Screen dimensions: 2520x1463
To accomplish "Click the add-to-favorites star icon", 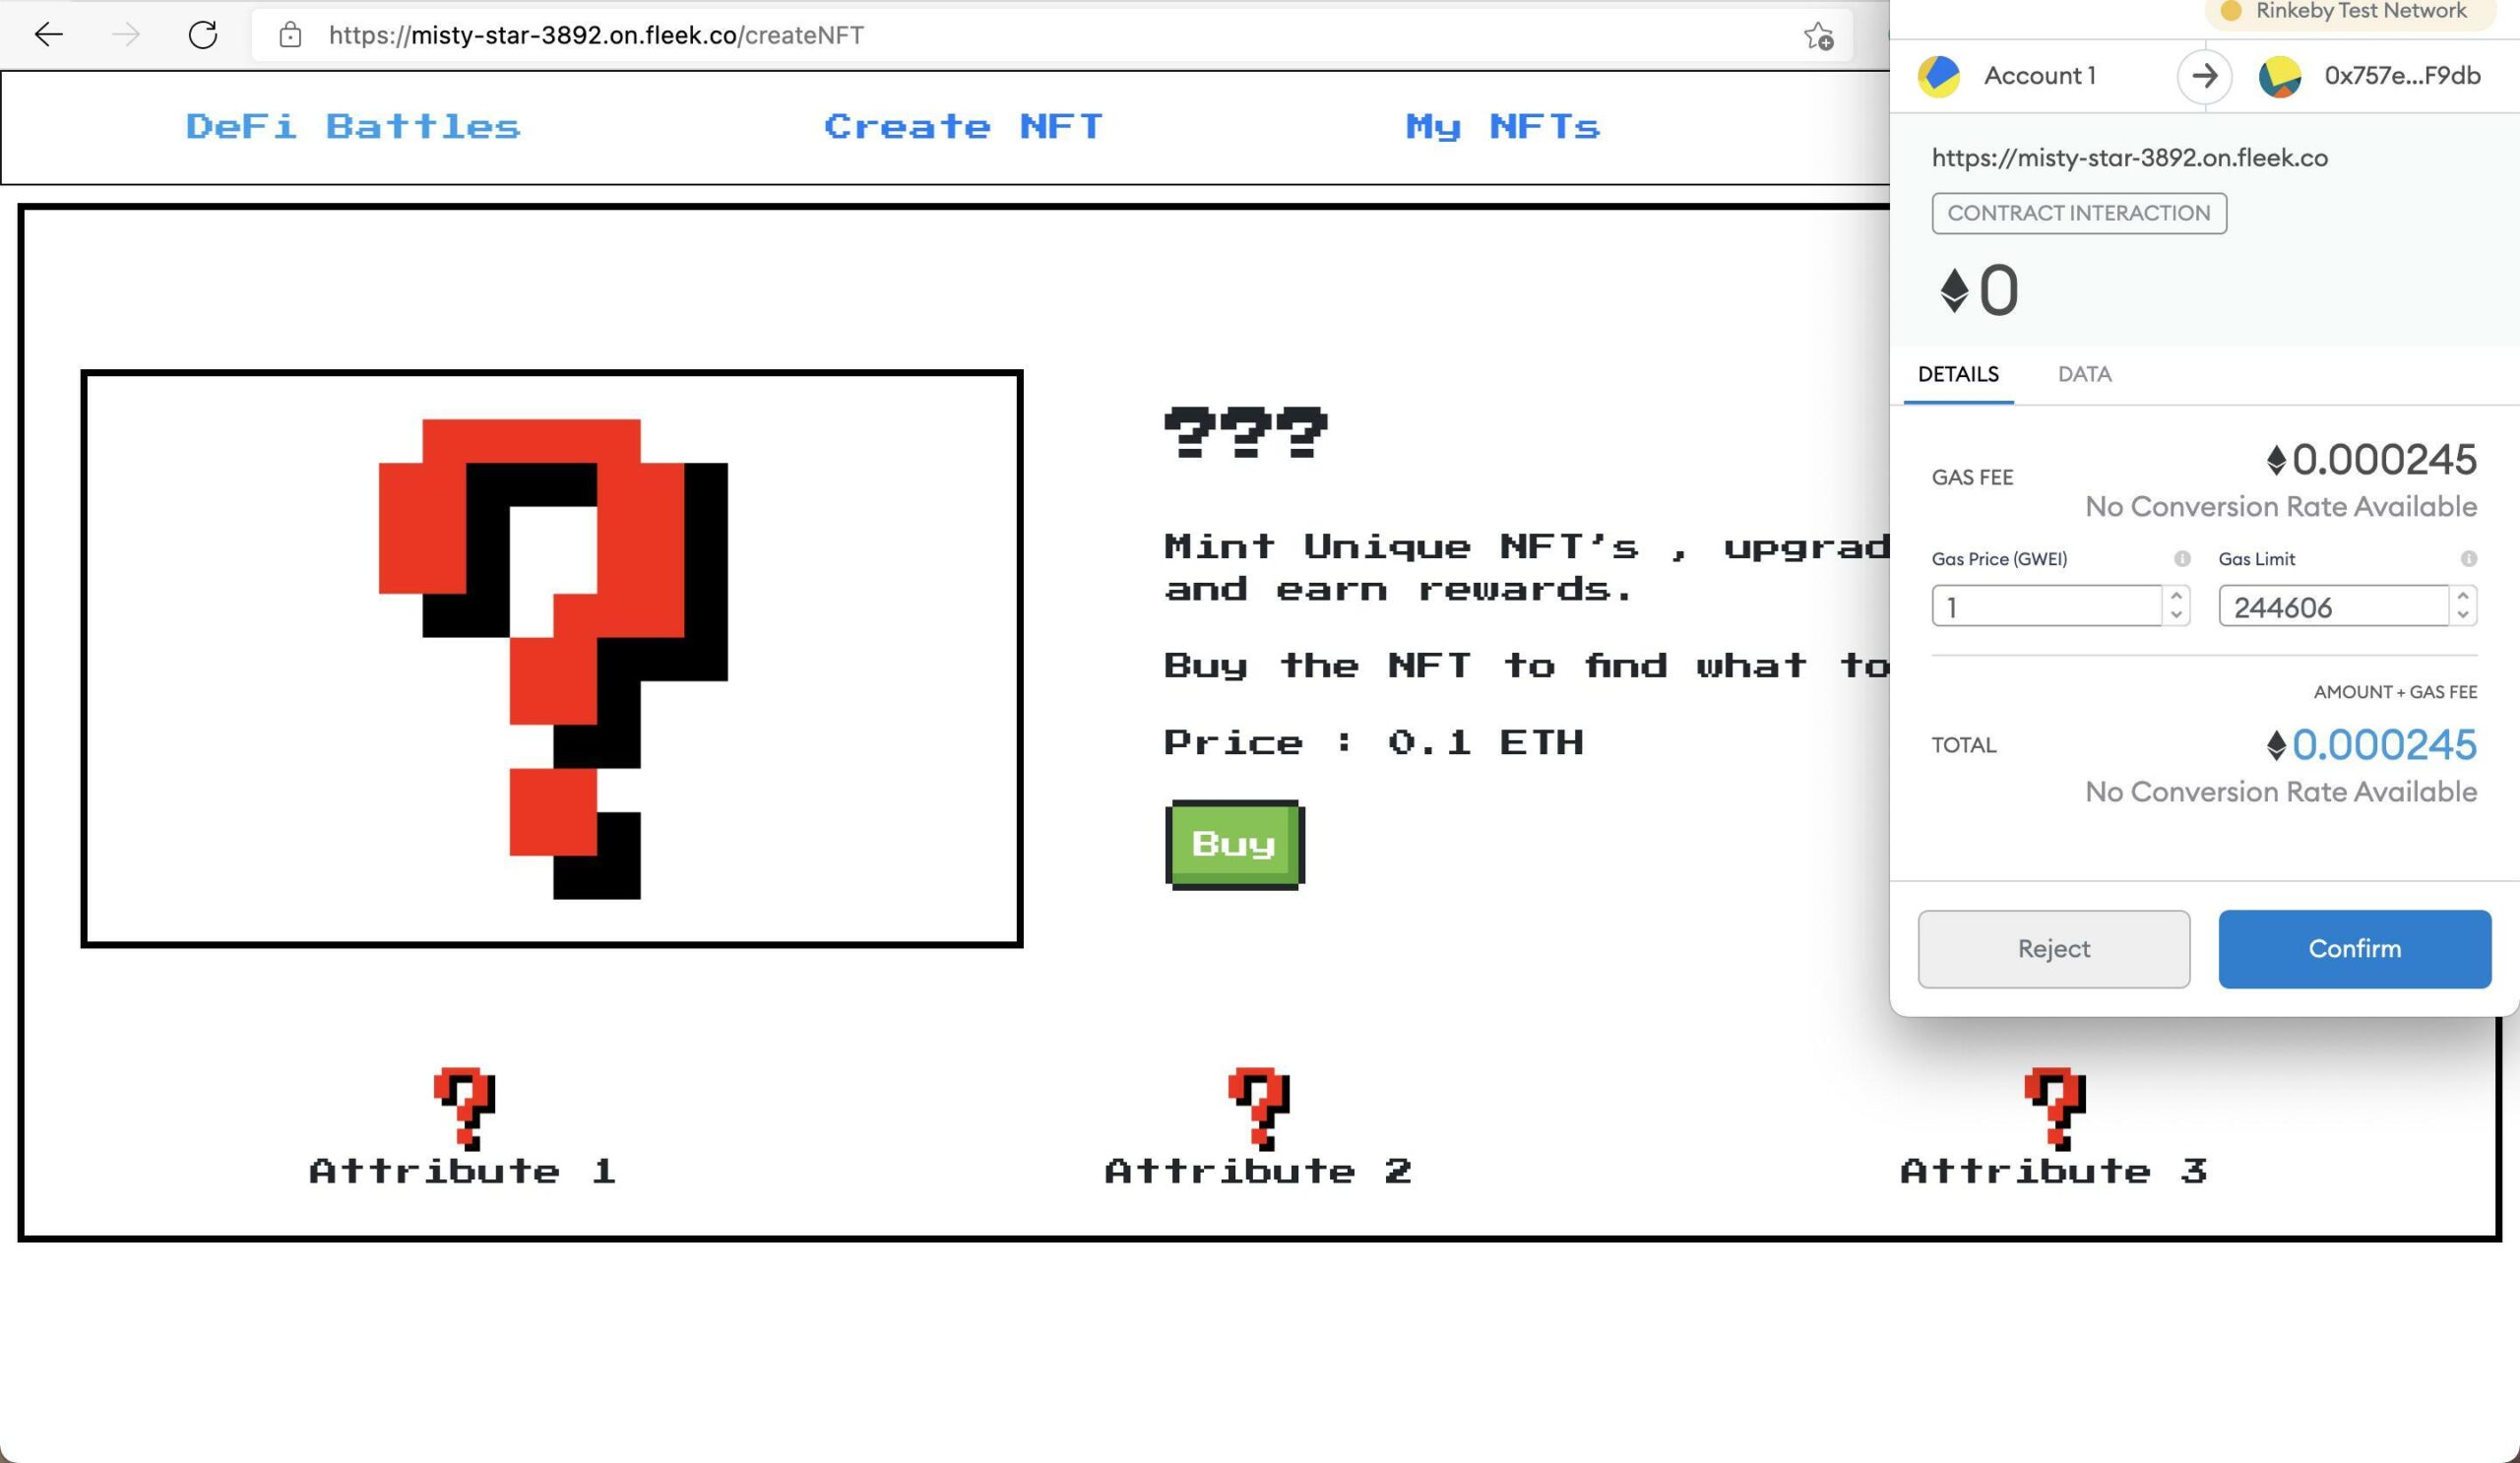I will 1818,36.
